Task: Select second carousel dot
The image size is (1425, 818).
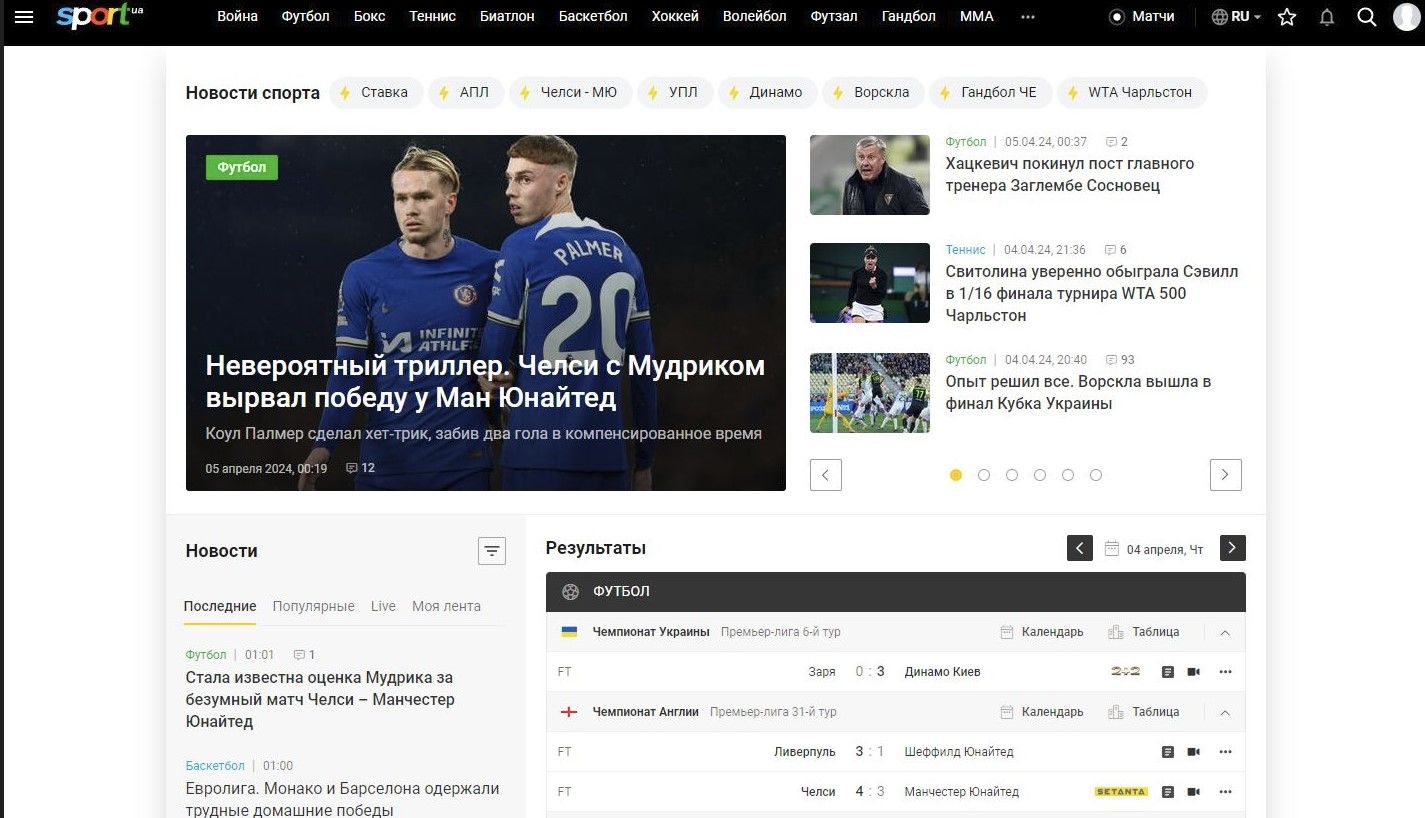Action: click(x=984, y=475)
